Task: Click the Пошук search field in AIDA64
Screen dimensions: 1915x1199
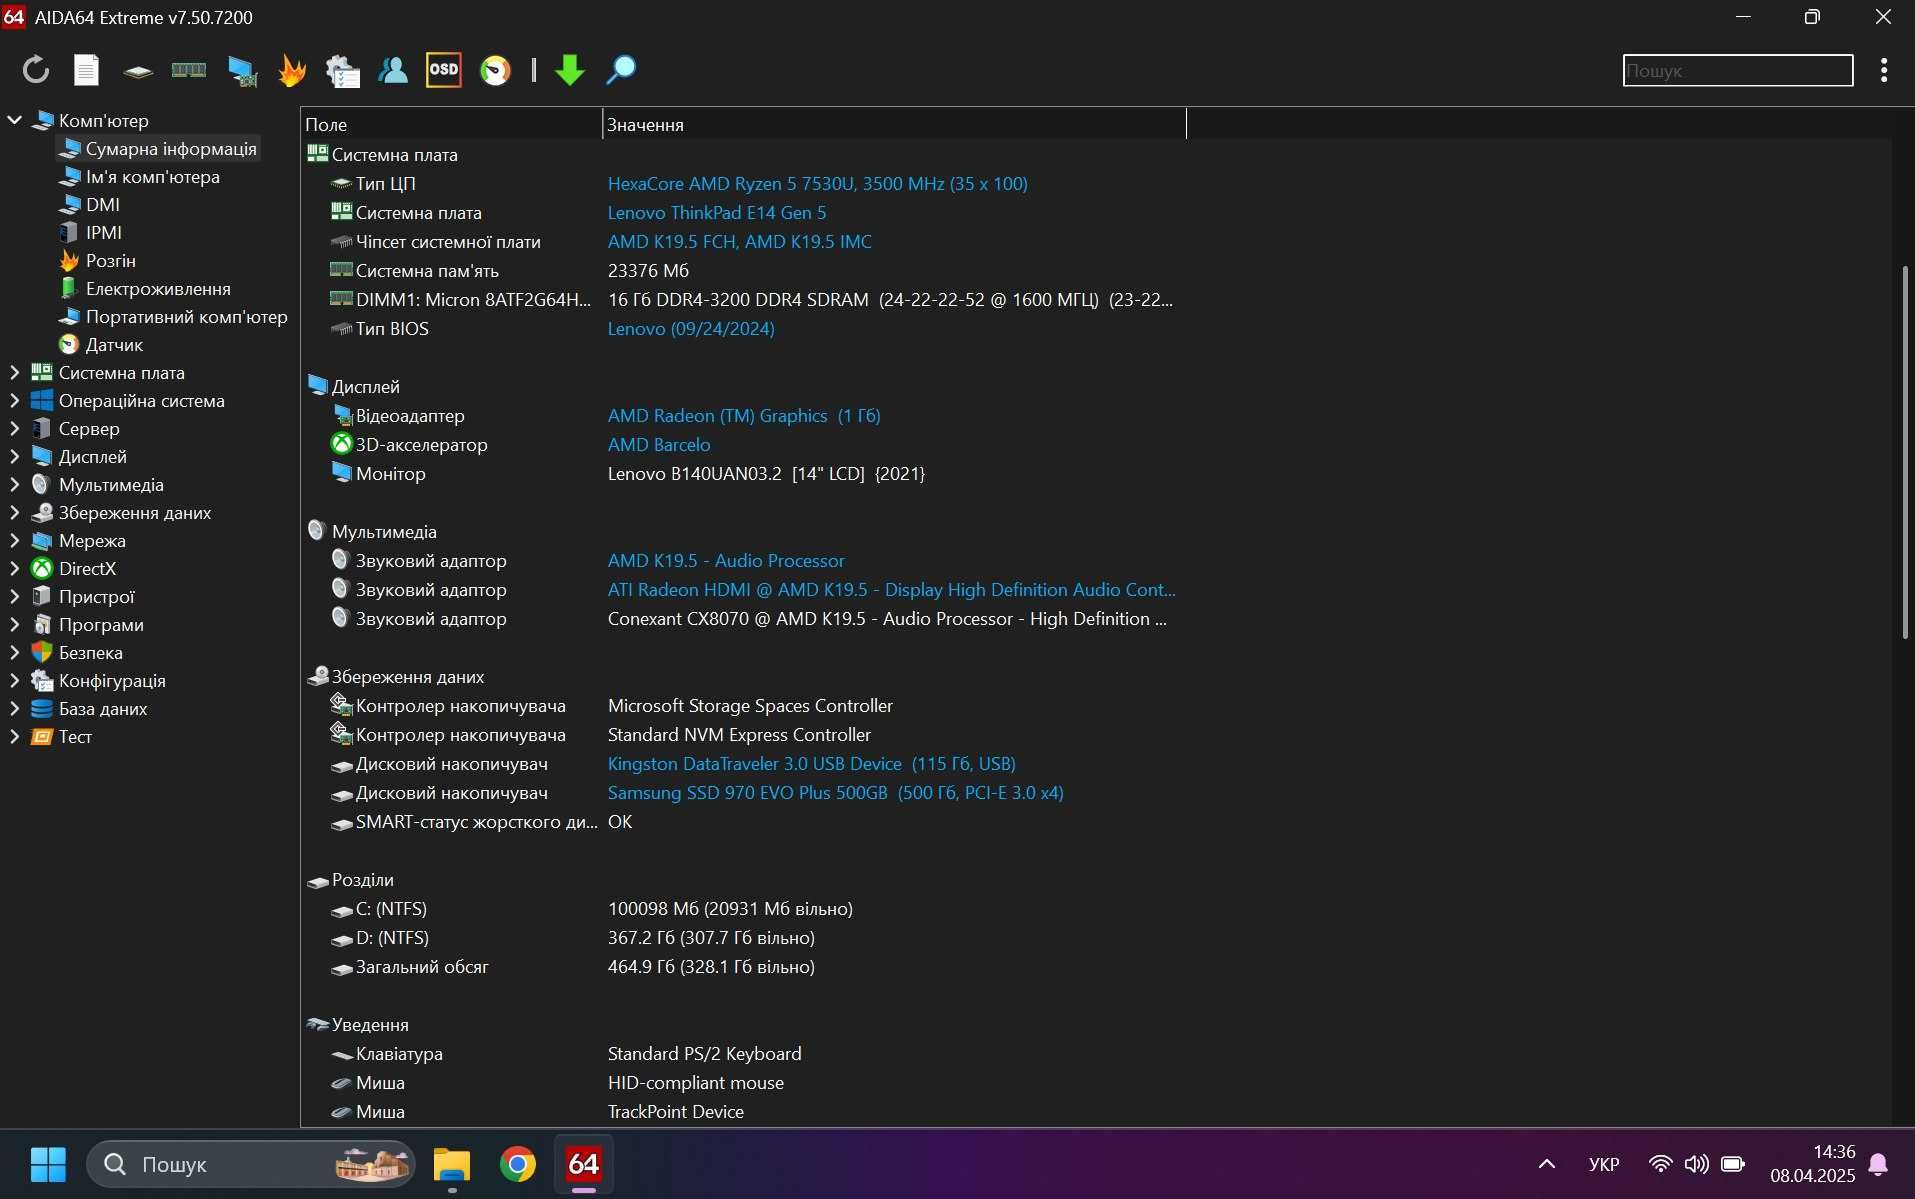Action: pos(1738,71)
